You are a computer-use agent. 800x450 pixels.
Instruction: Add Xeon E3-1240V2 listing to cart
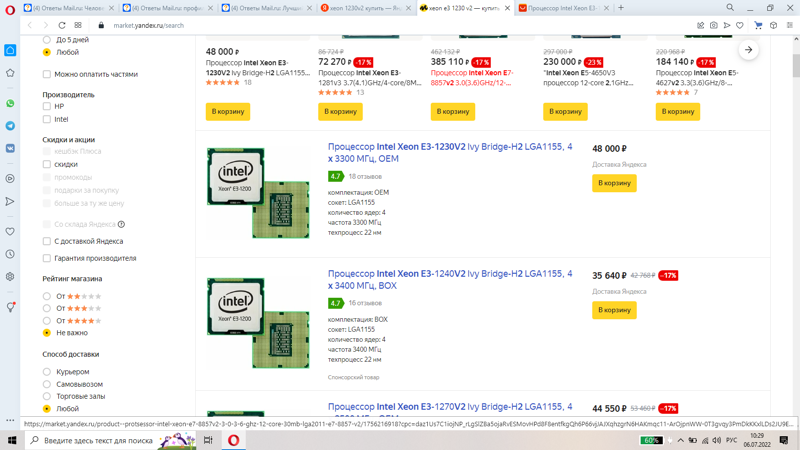[614, 310]
